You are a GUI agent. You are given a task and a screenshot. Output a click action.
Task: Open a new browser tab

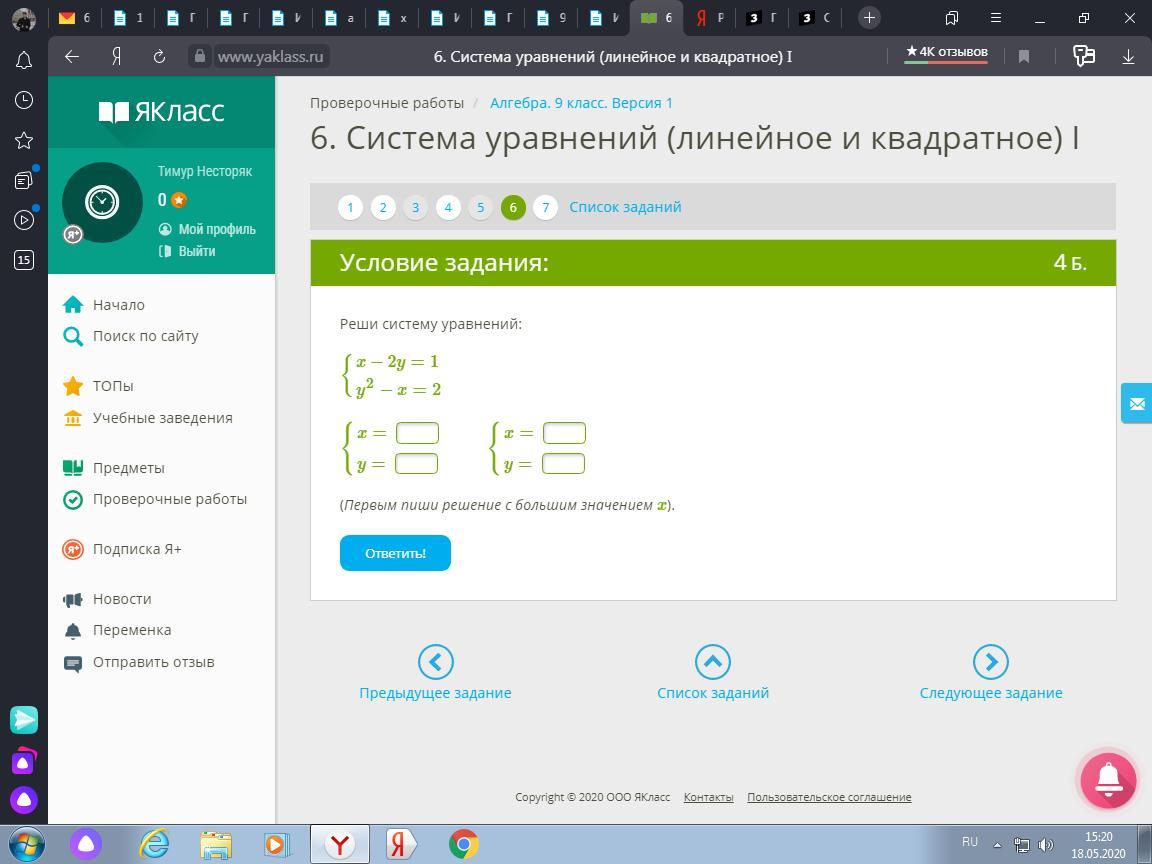pos(869,17)
